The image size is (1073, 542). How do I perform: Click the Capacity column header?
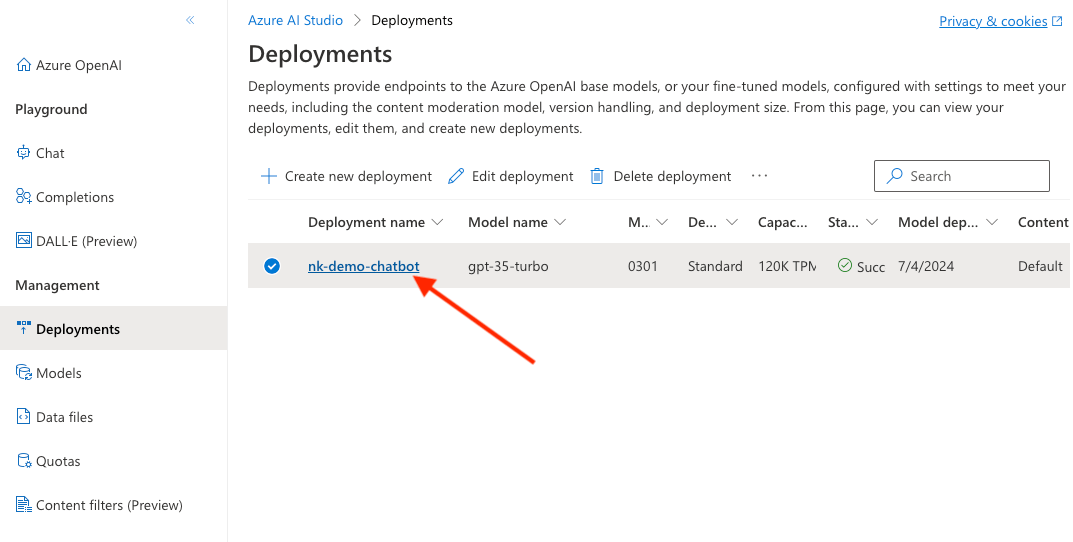[x=783, y=222]
